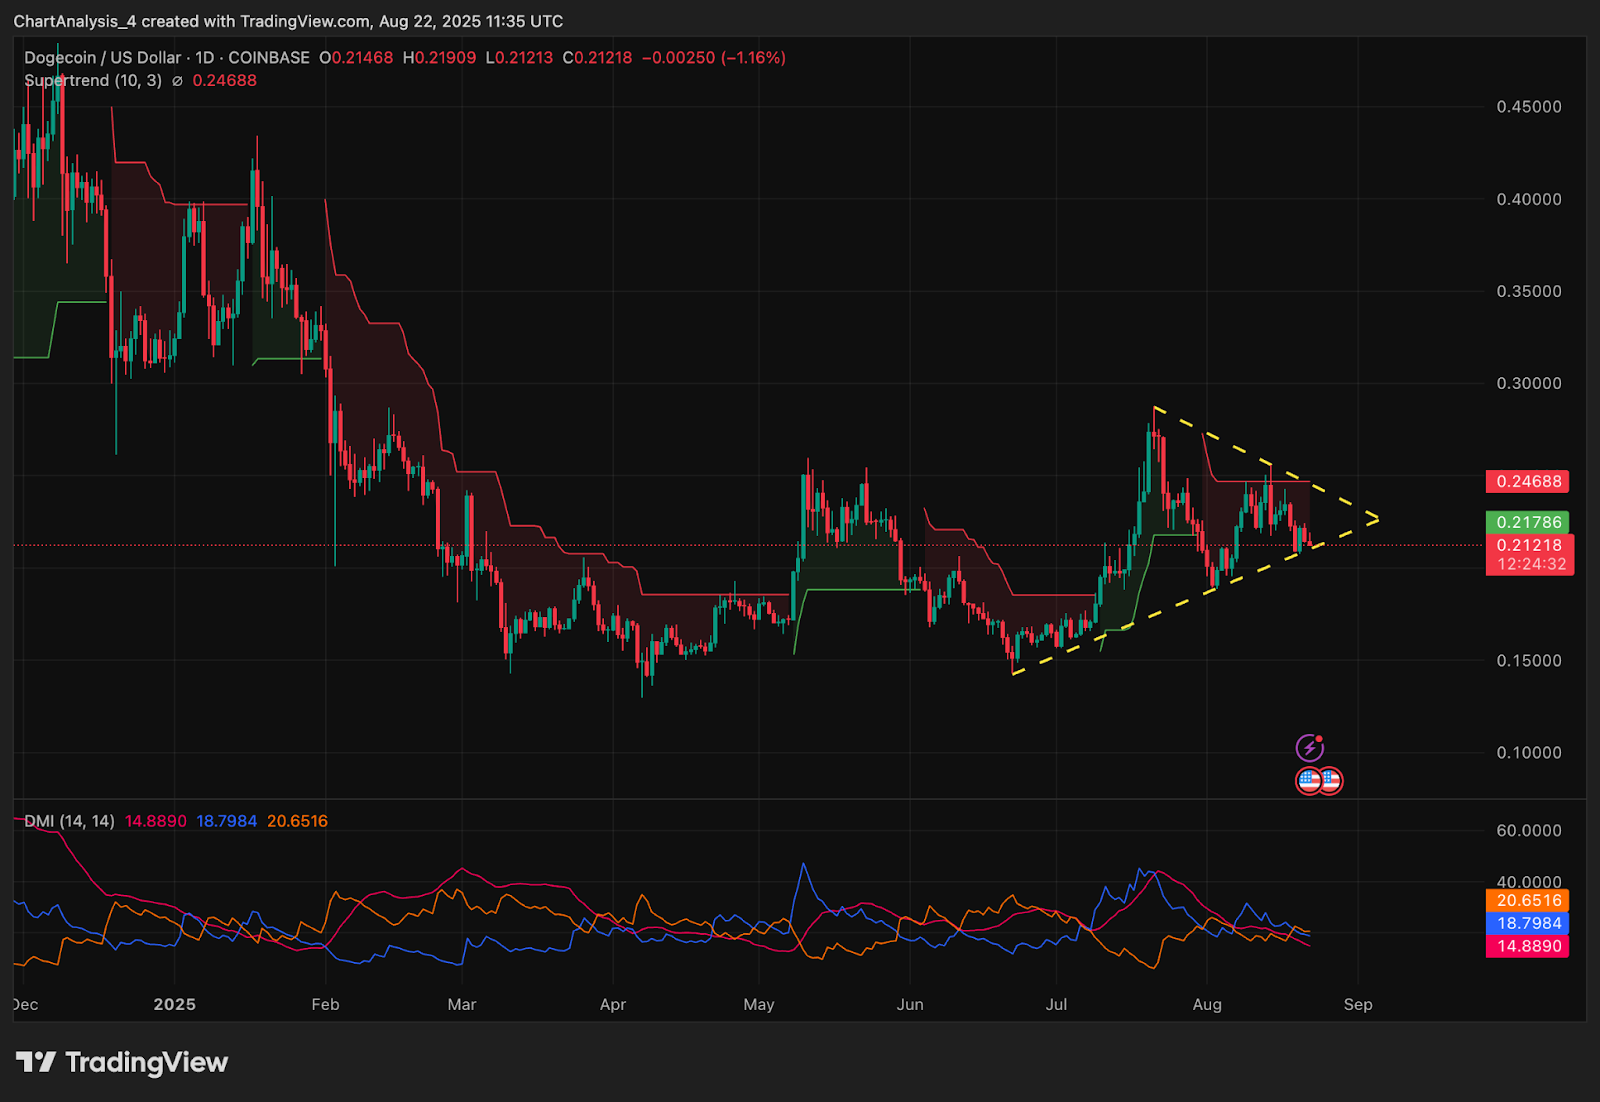Viewport: 1600px width, 1102px height.
Task: Click the 0.30000 price axis level
Action: 1528,384
